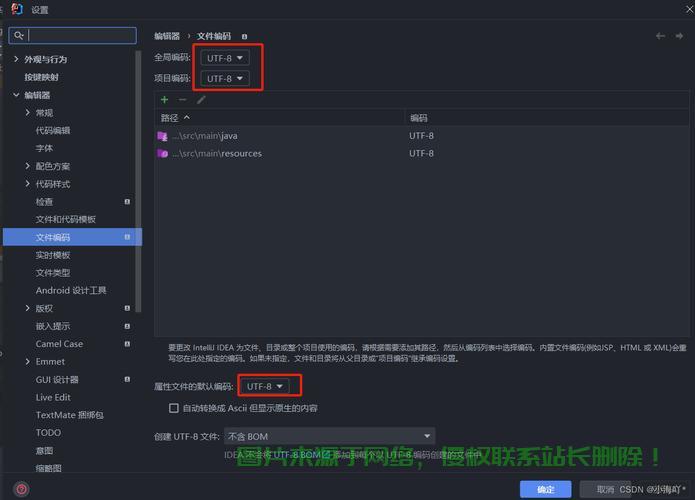
Task: Select Android 设计工具 settings item
Action: tap(71, 290)
